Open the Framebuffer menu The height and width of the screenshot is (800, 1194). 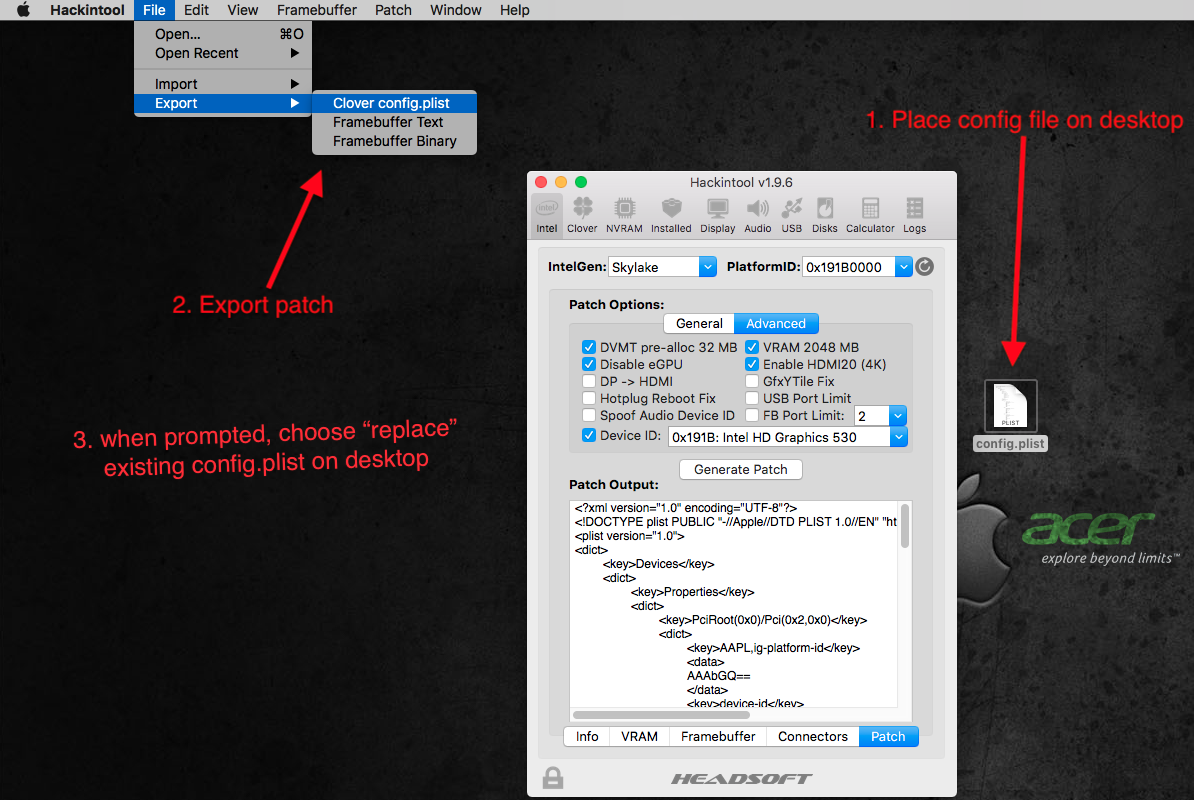pos(317,10)
